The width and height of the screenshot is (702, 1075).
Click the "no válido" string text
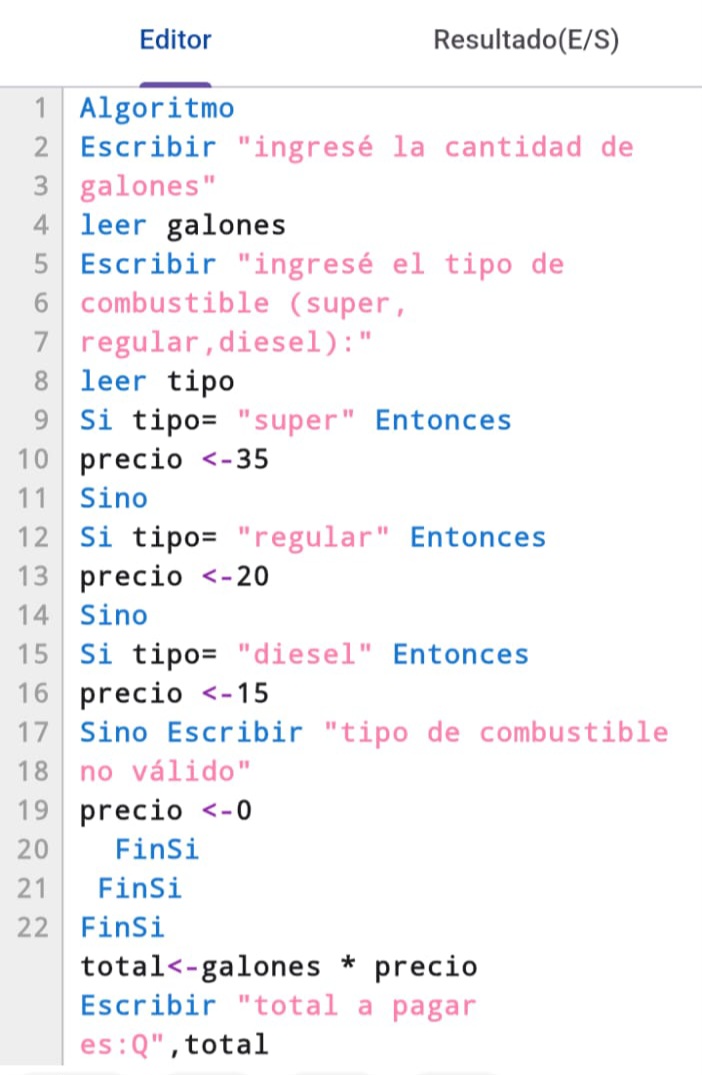(165, 772)
